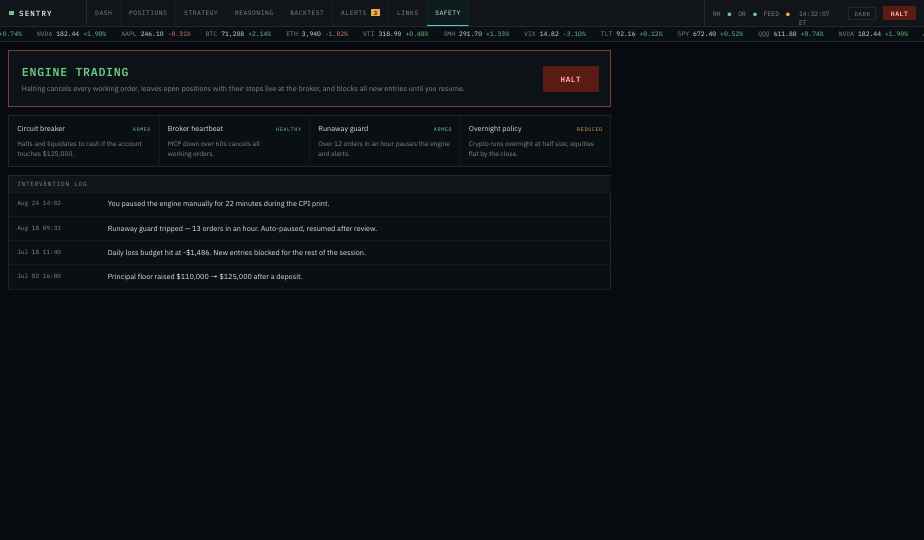Click the clock time in the header
Image resolution: width=924 pixels, height=540 pixels.
pos(814,18)
